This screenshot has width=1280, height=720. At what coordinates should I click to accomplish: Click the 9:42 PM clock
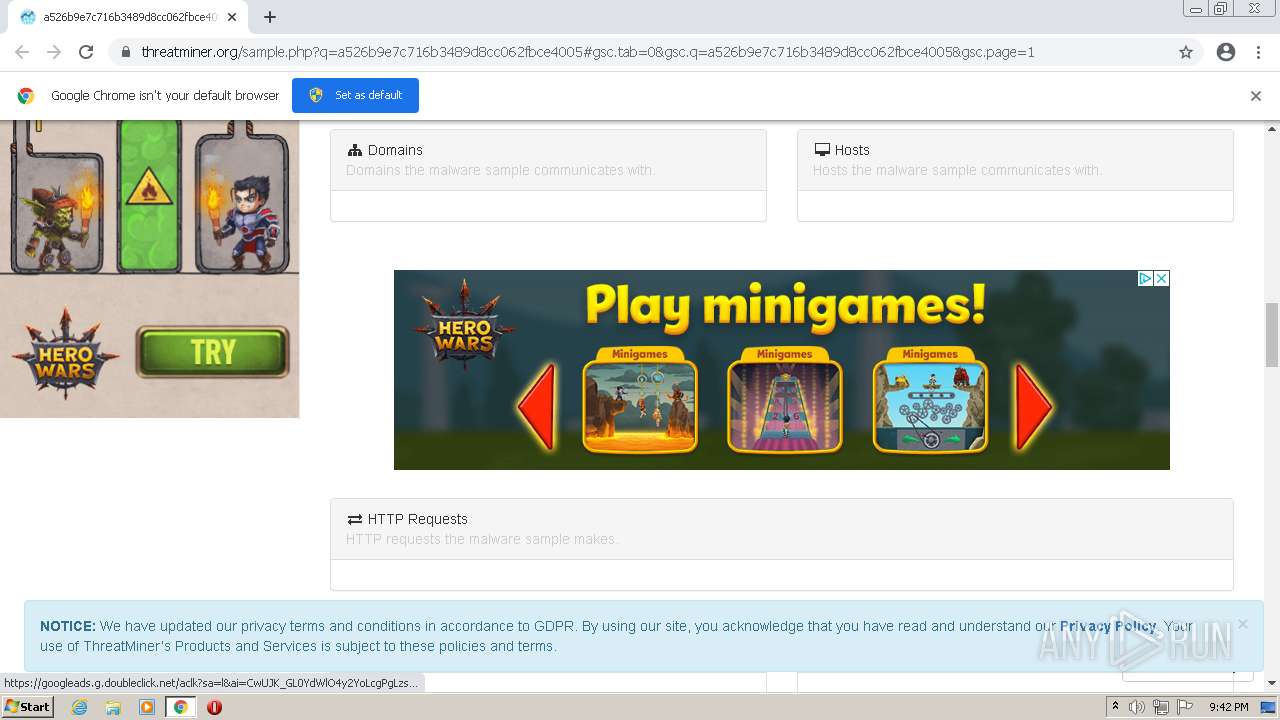coord(1228,707)
